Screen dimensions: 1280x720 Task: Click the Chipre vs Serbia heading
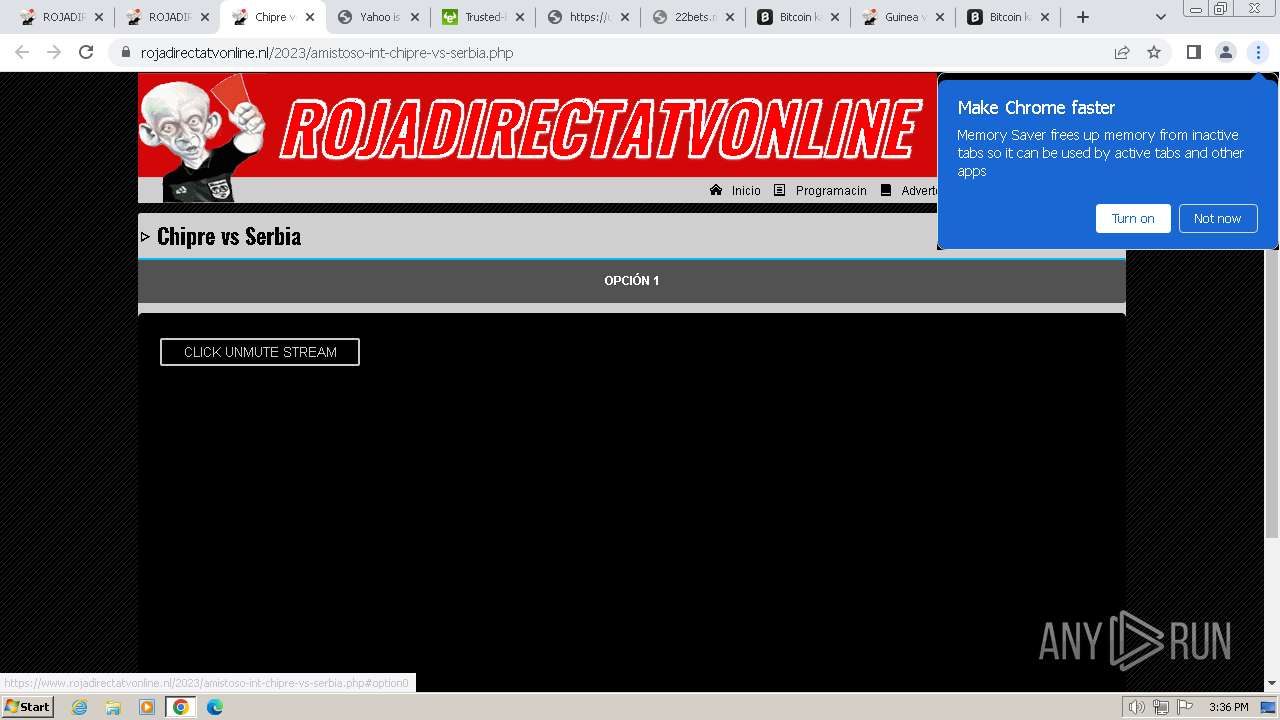[x=229, y=236]
